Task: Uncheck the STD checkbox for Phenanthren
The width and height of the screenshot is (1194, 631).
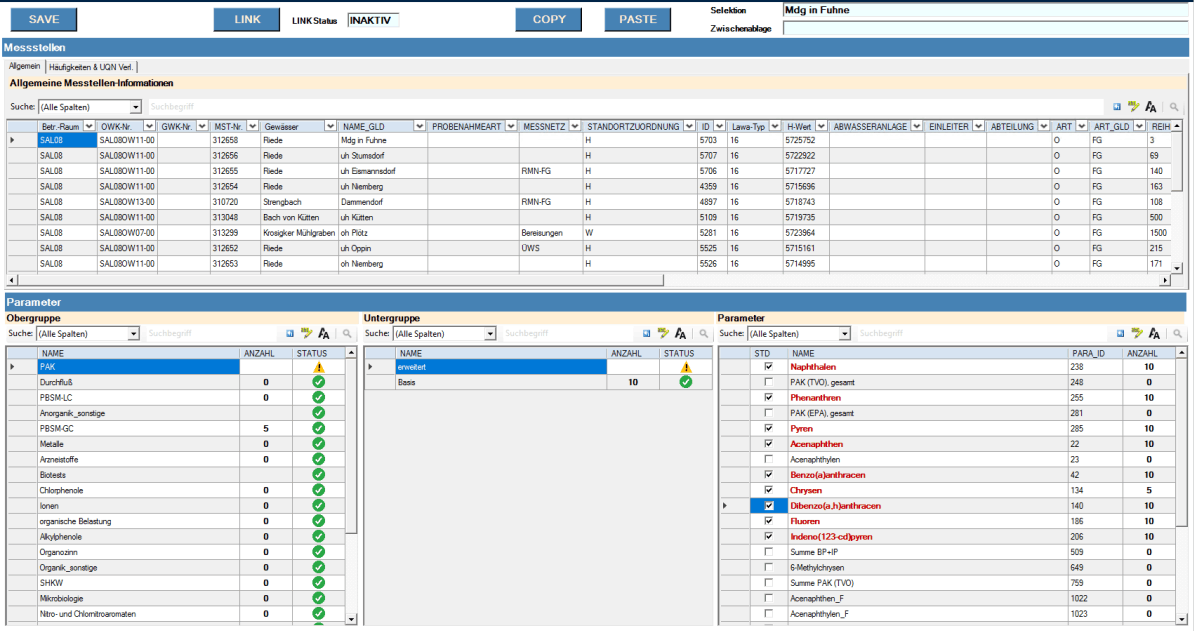Action: tap(768, 397)
